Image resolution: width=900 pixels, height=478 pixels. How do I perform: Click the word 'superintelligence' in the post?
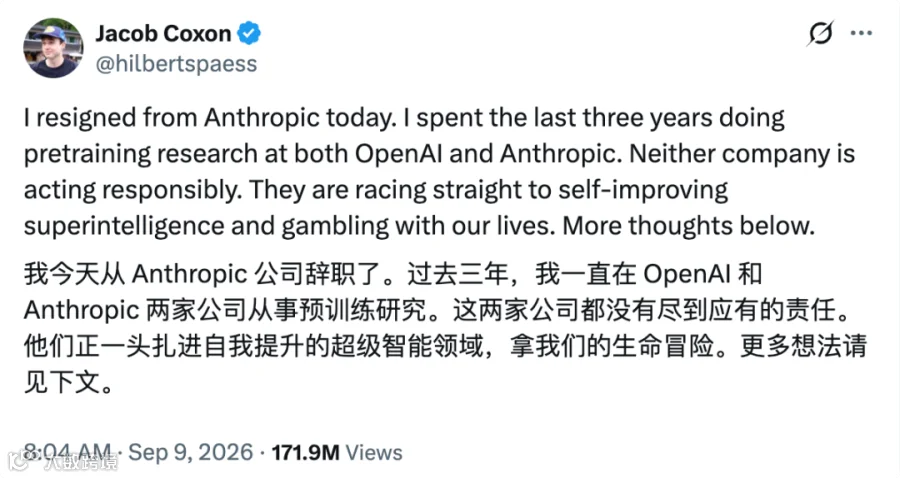124,226
